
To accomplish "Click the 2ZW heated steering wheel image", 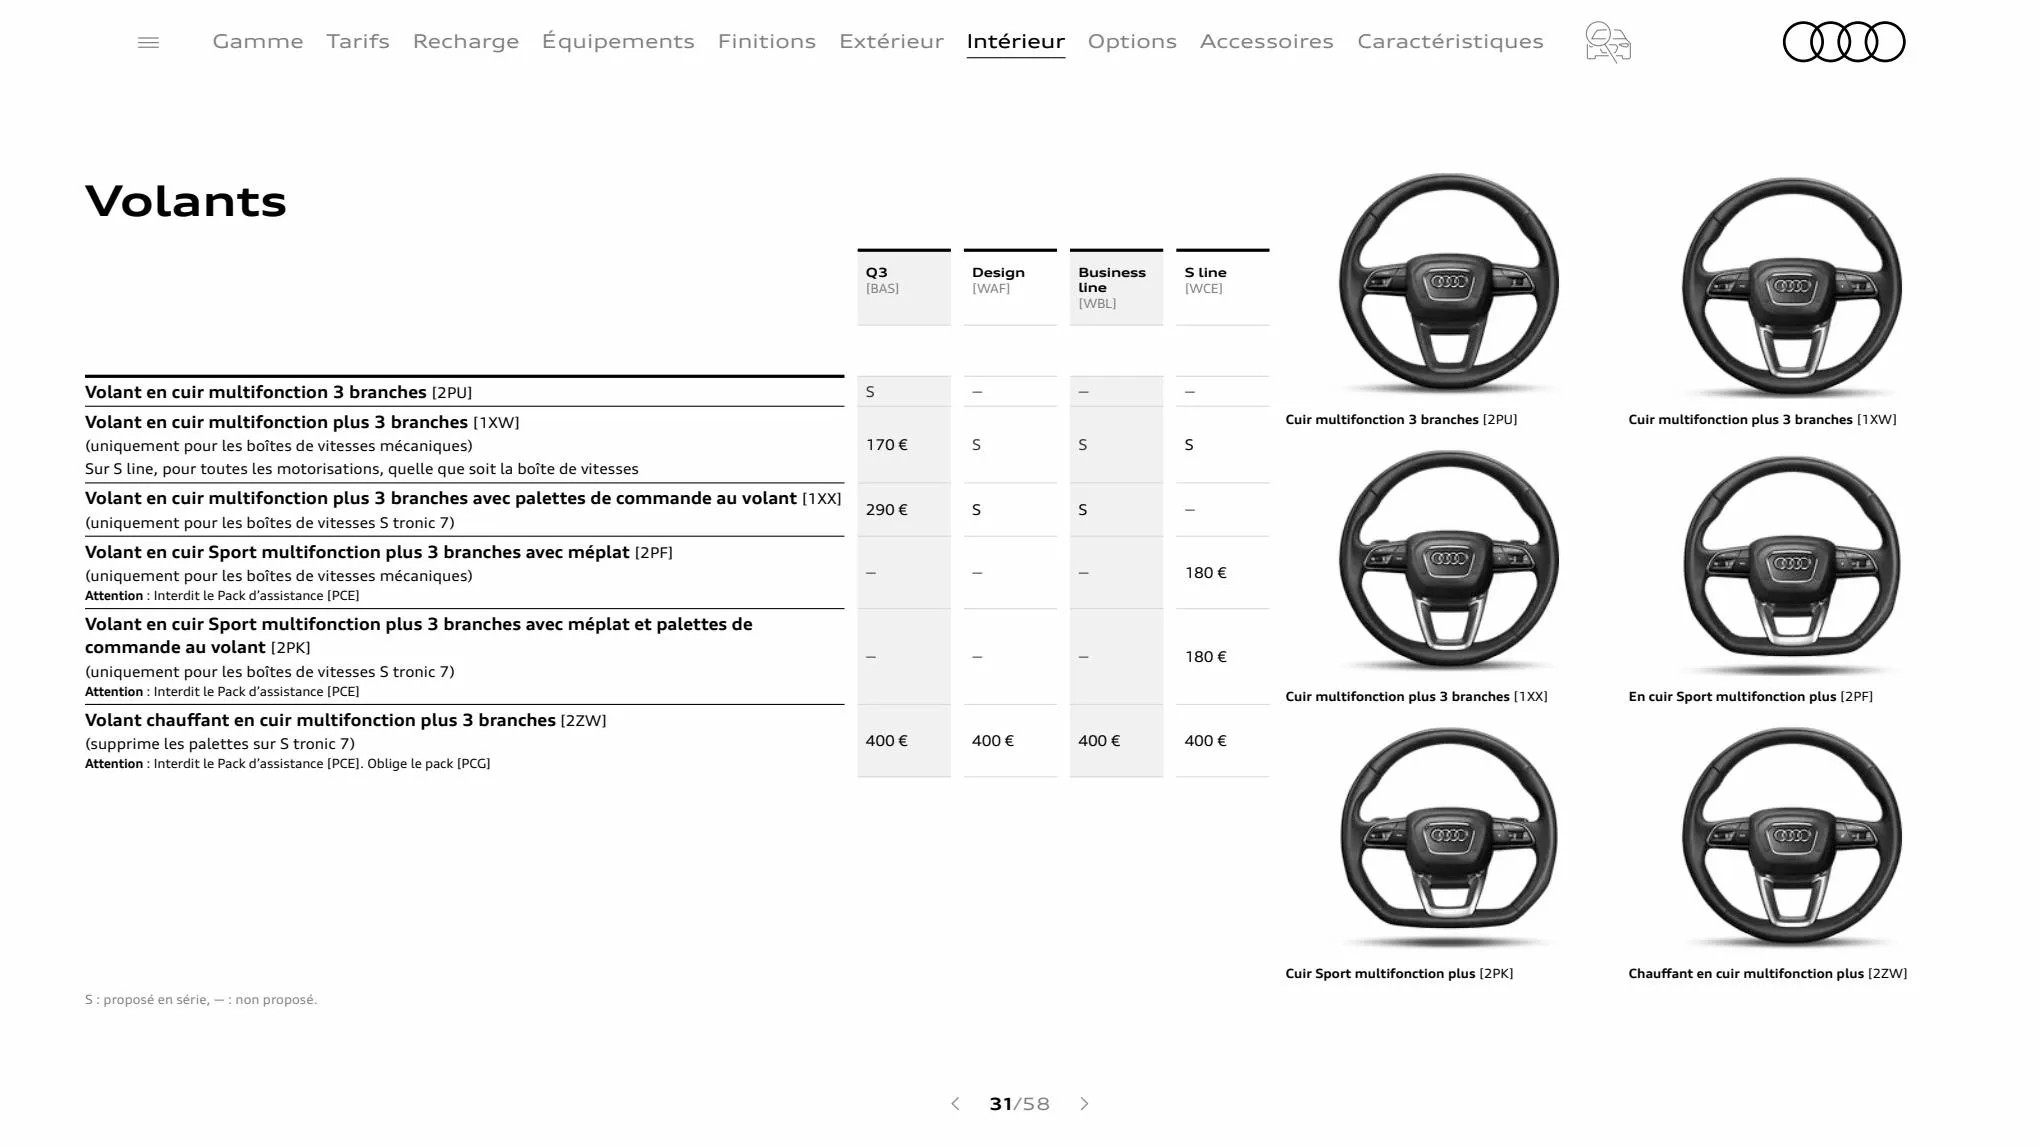I will (1792, 838).
